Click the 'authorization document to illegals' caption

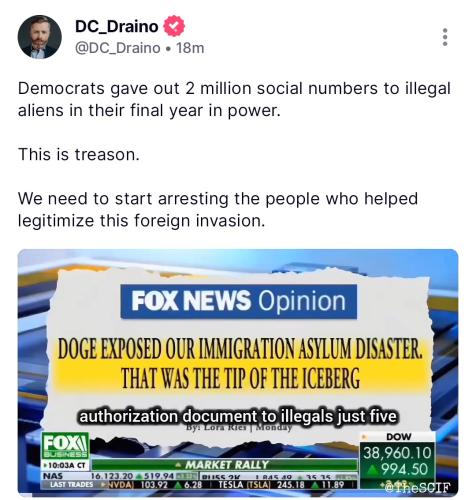(238, 416)
